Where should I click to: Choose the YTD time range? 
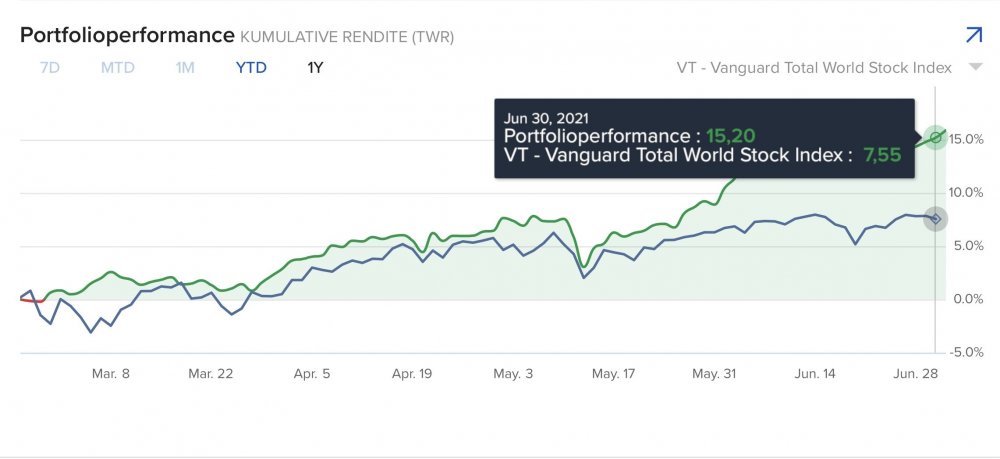[250, 68]
